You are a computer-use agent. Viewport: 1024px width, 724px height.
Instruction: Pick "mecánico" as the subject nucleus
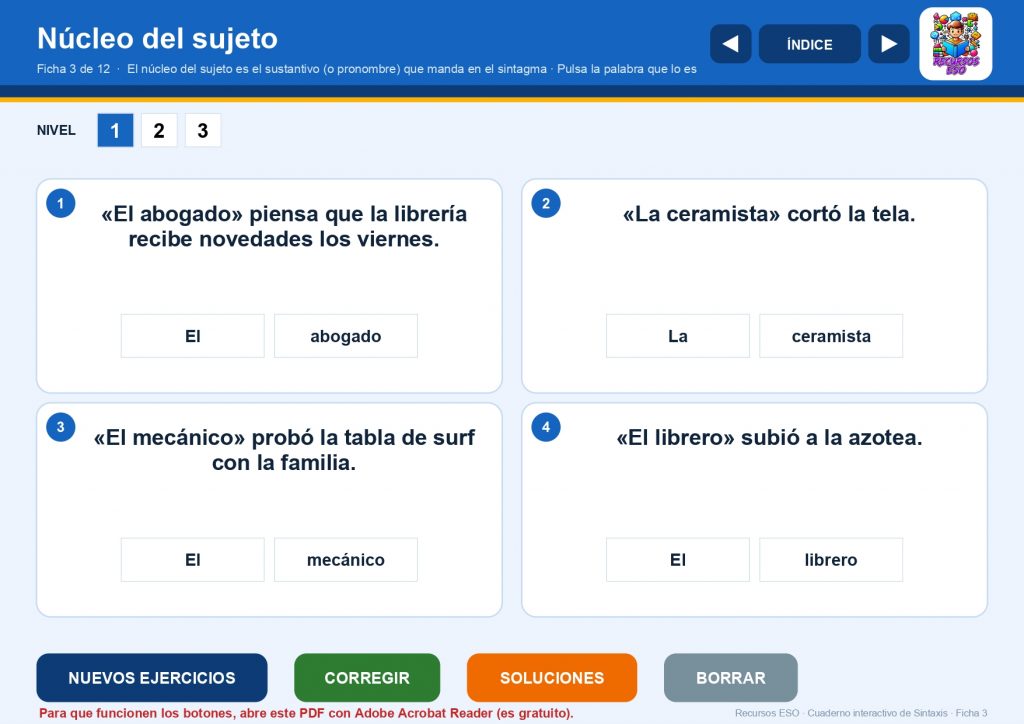pos(345,559)
